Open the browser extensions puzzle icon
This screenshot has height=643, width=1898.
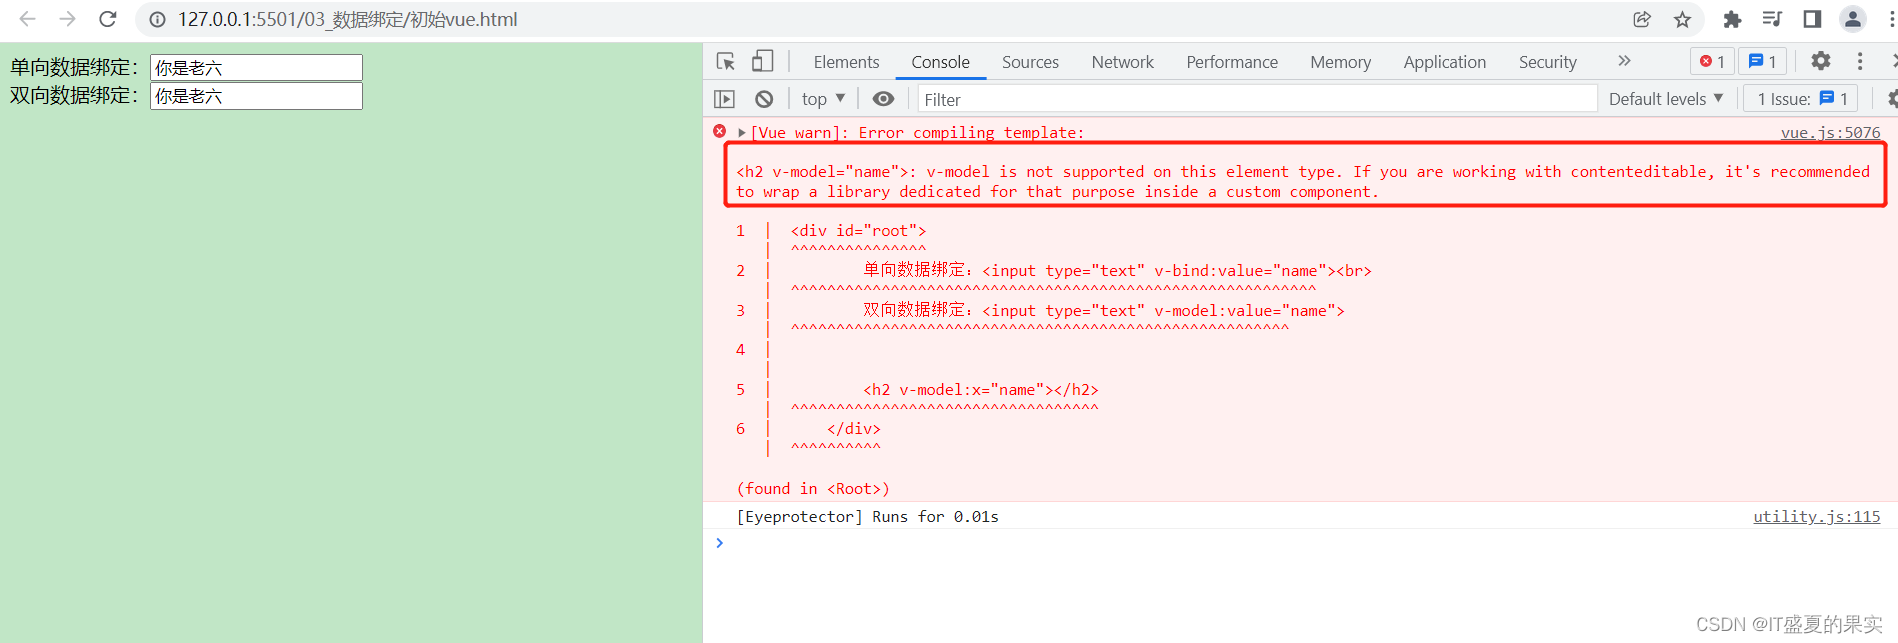[1732, 19]
